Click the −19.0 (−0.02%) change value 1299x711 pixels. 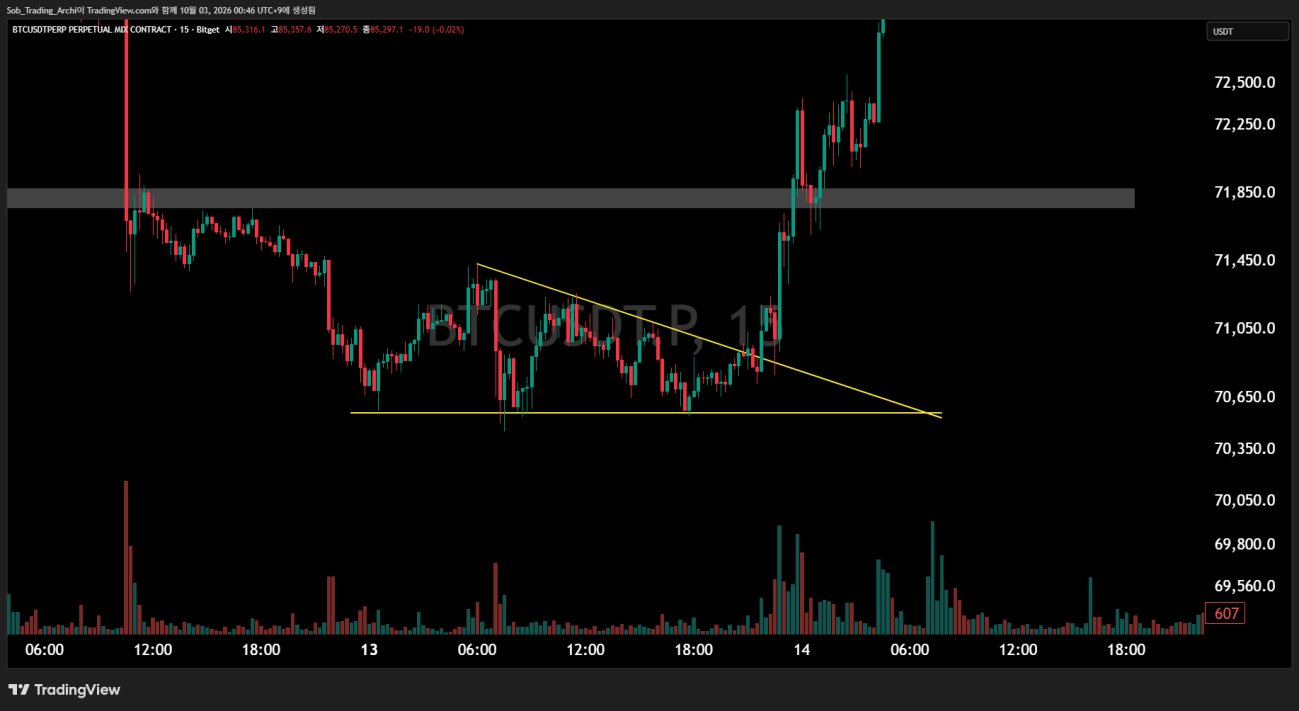click(436, 30)
